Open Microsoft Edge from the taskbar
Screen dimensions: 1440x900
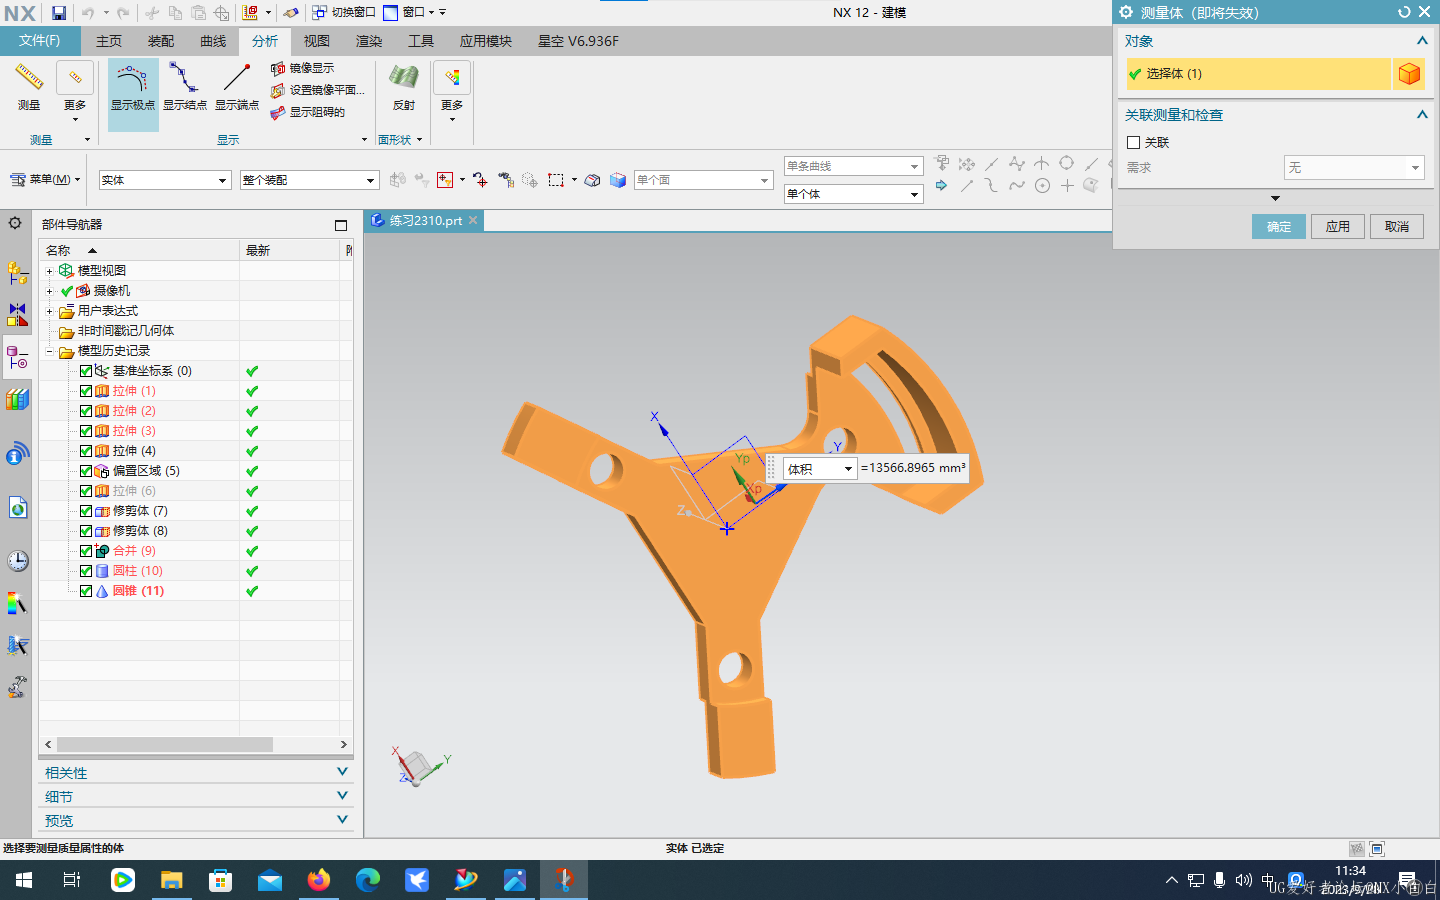tap(368, 880)
